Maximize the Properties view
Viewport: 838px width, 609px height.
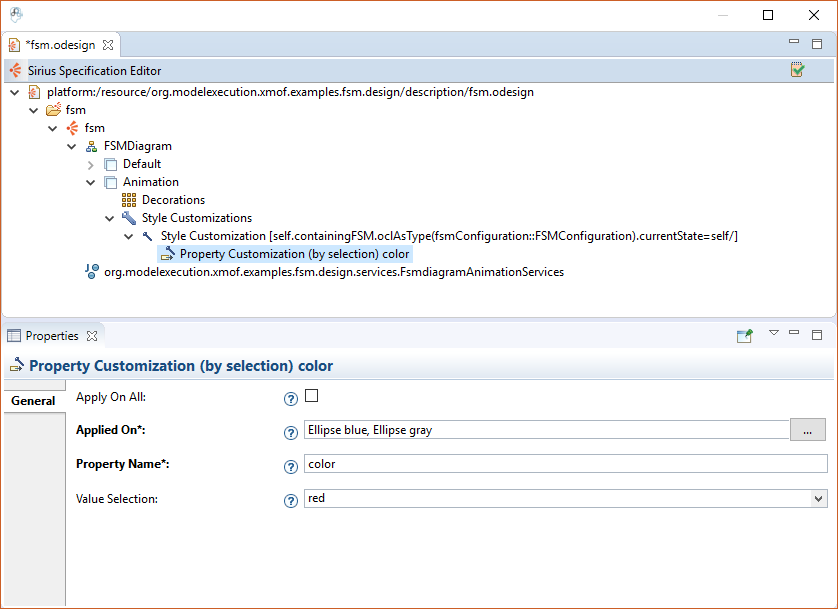(x=817, y=335)
